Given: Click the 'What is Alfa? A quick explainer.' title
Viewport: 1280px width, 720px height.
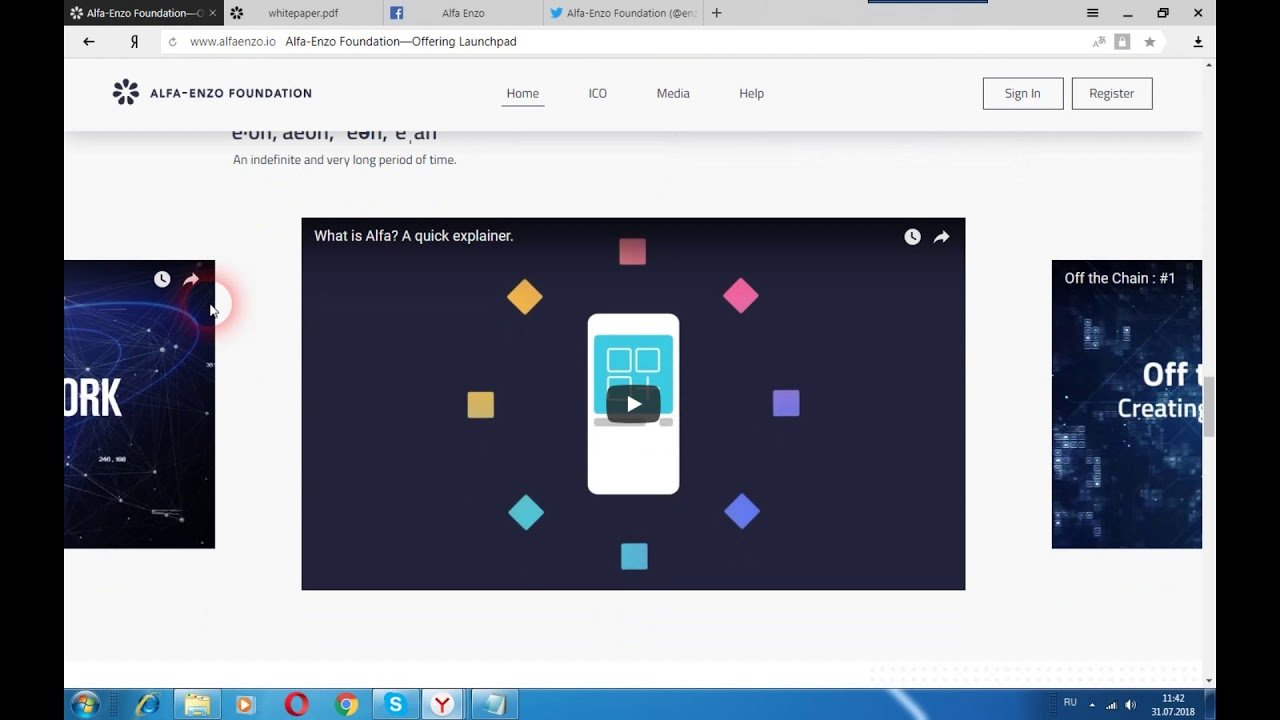Looking at the screenshot, I should [x=414, y=236].
